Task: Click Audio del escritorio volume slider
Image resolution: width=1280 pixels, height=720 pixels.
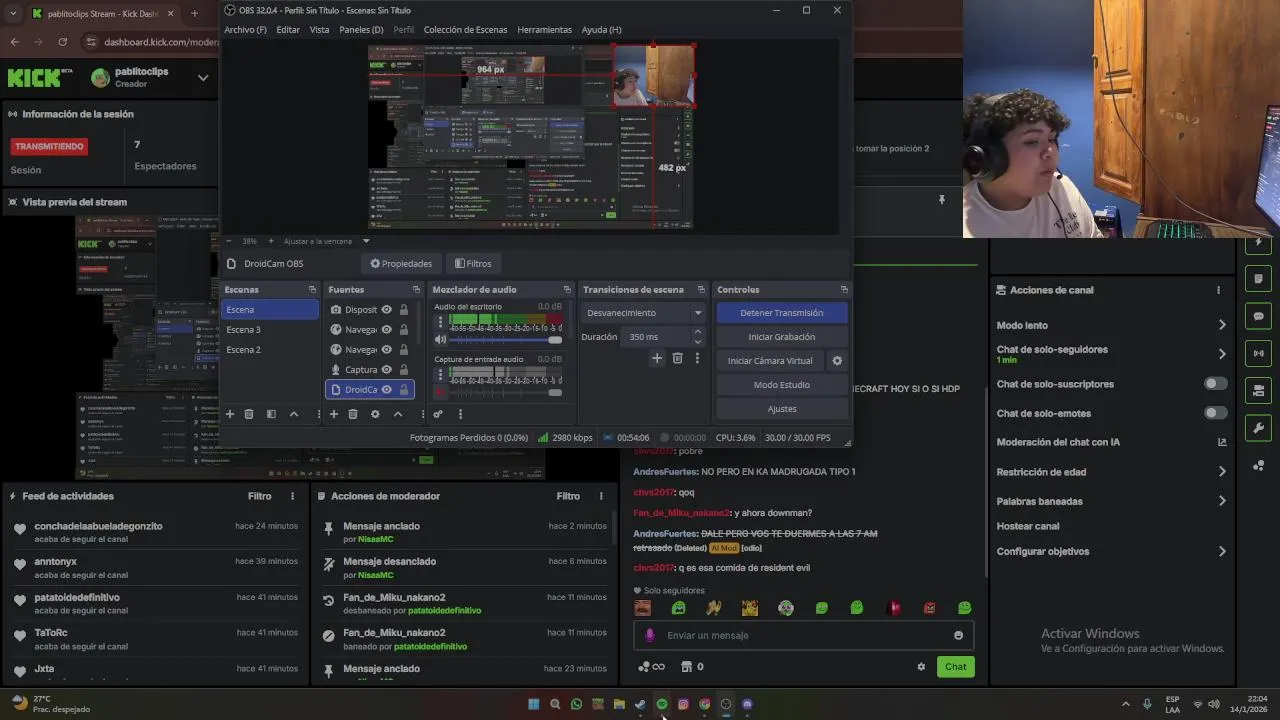Action: coord(506,340)
